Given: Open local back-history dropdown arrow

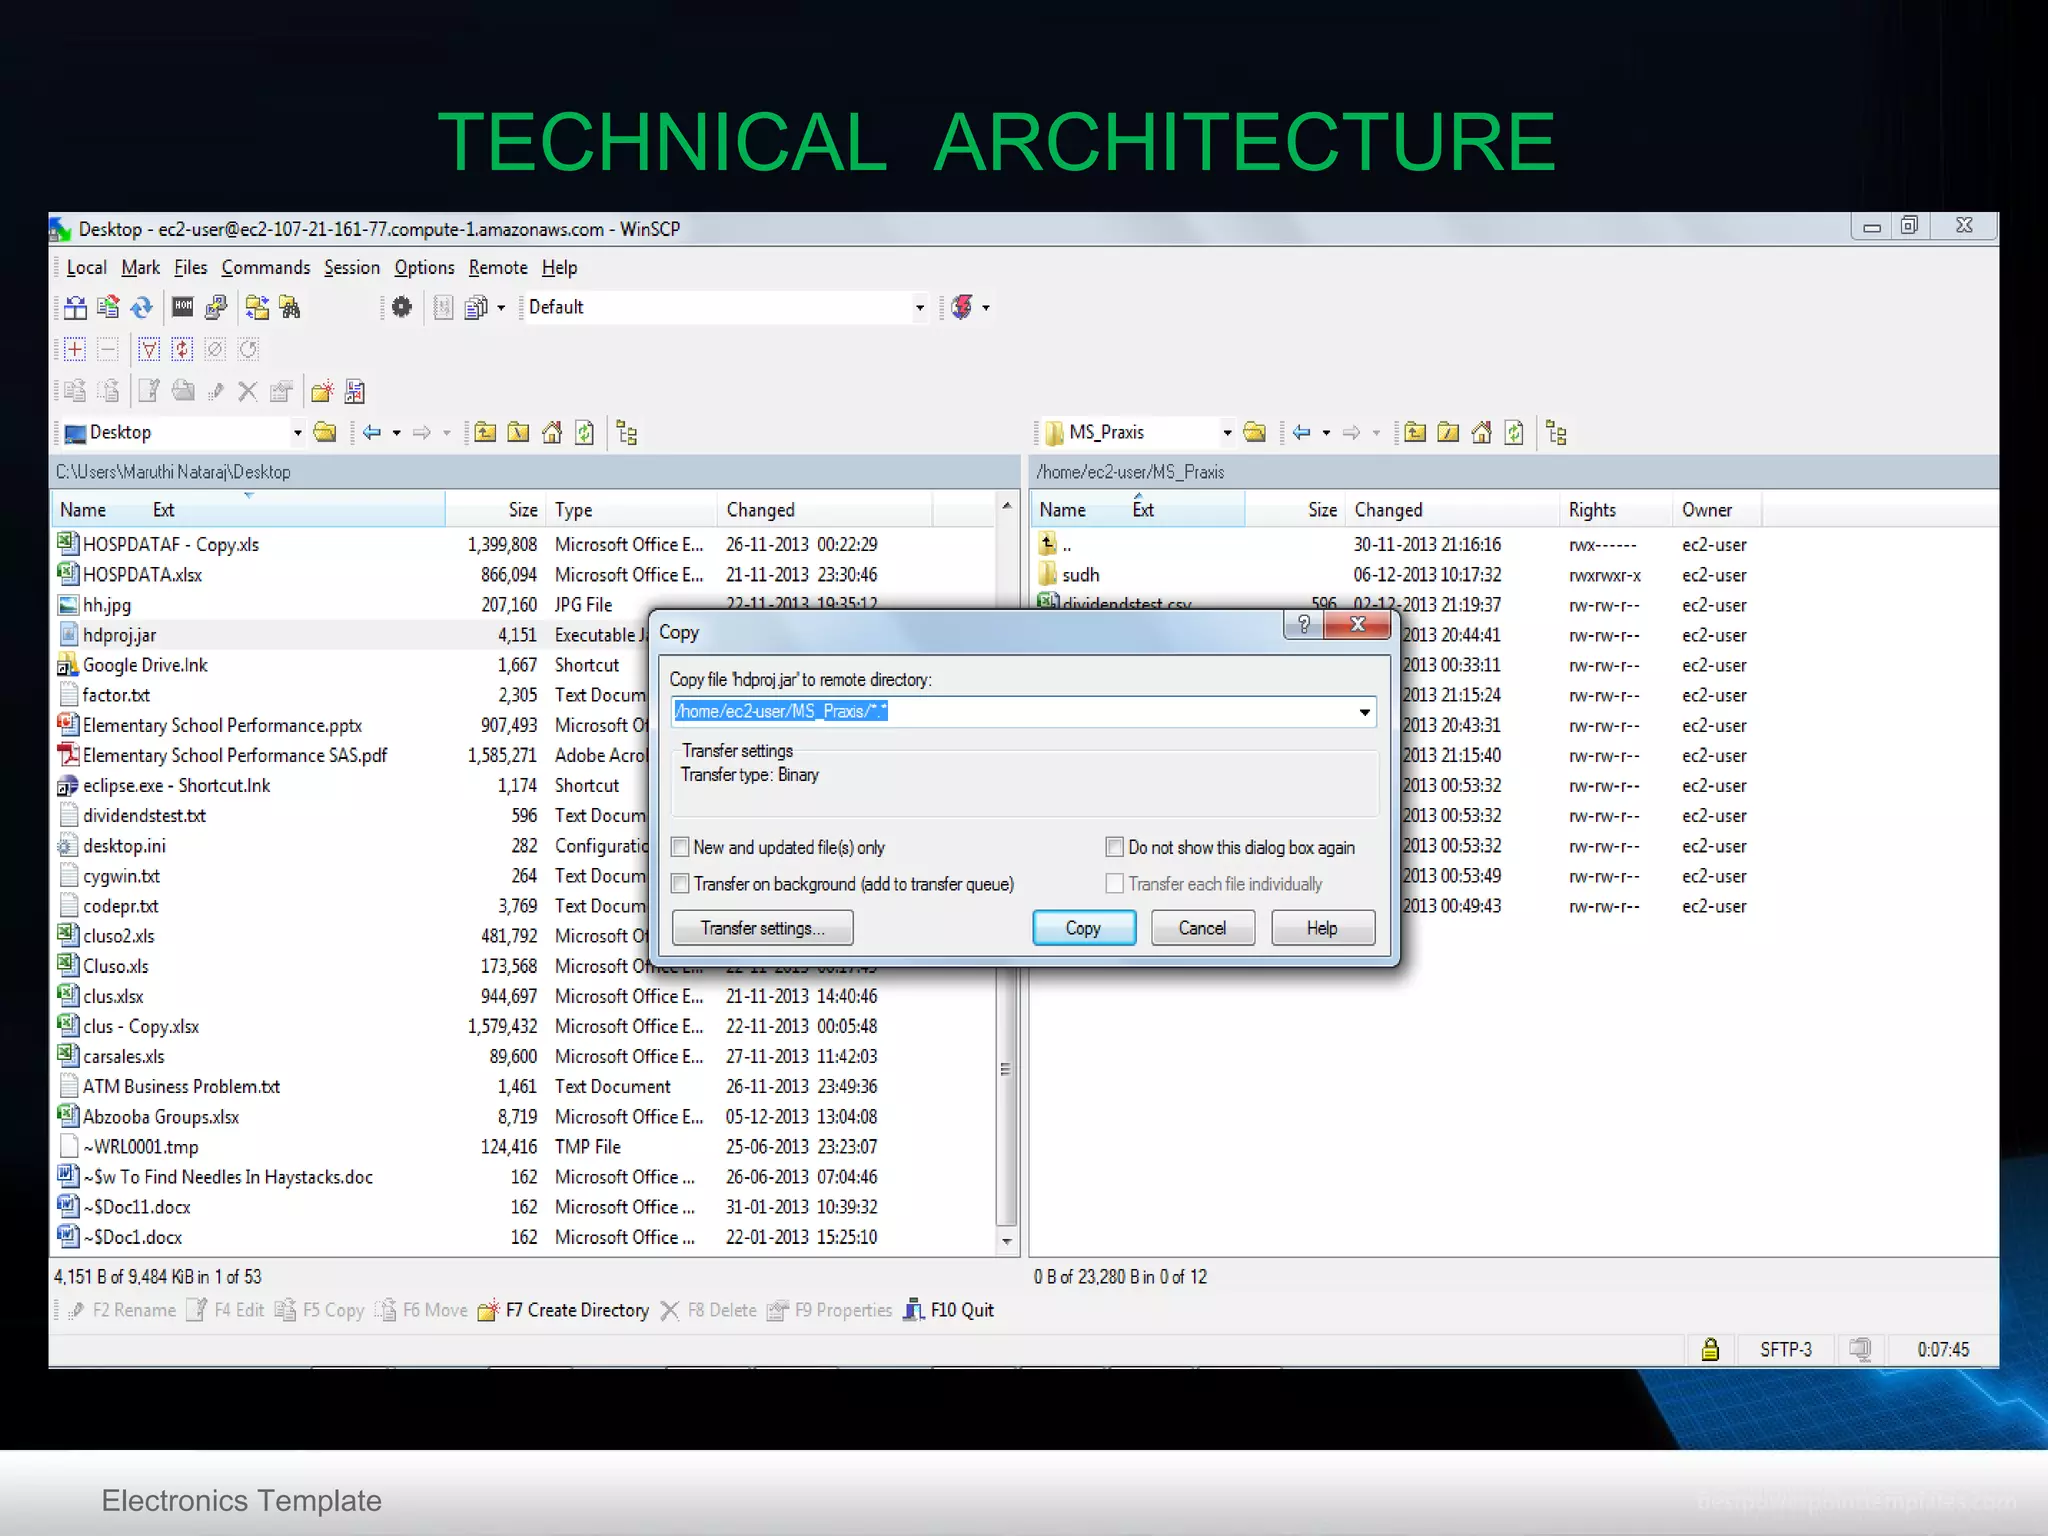Looking at the screenshot, I should point(397,433).
